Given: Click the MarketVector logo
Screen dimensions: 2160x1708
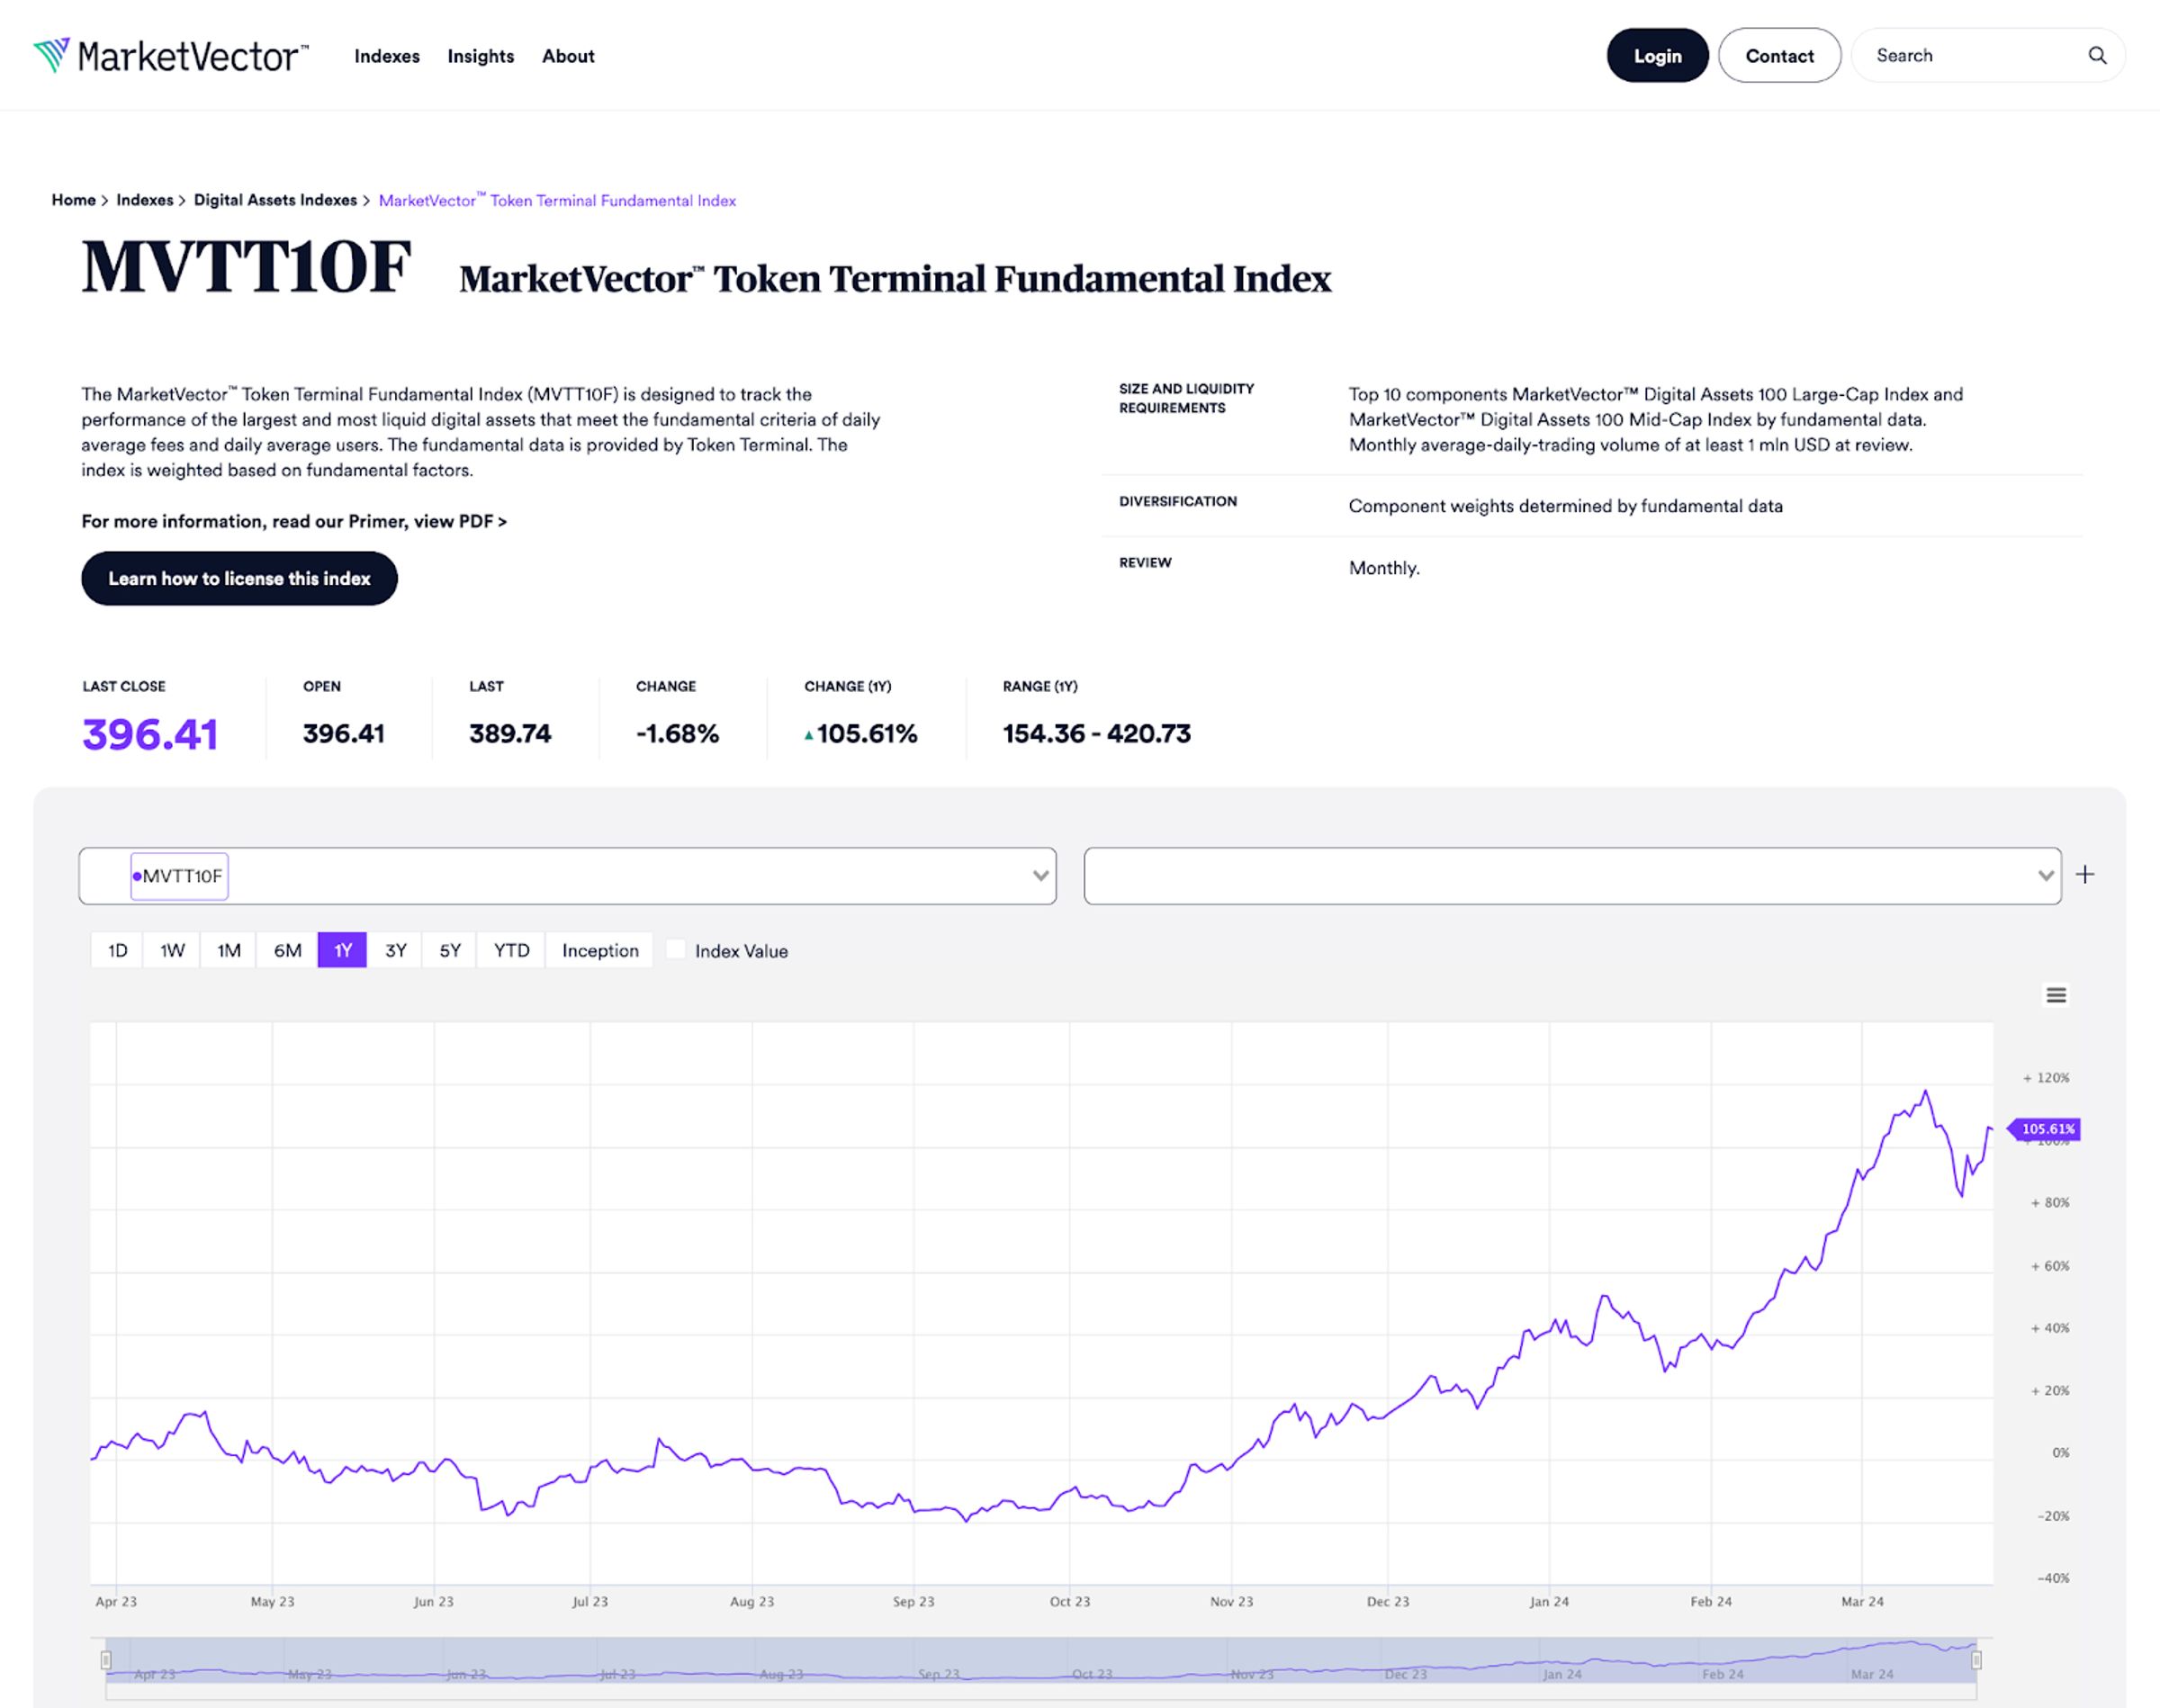Looking at the screenshot, I should click(x=171, y=56).
